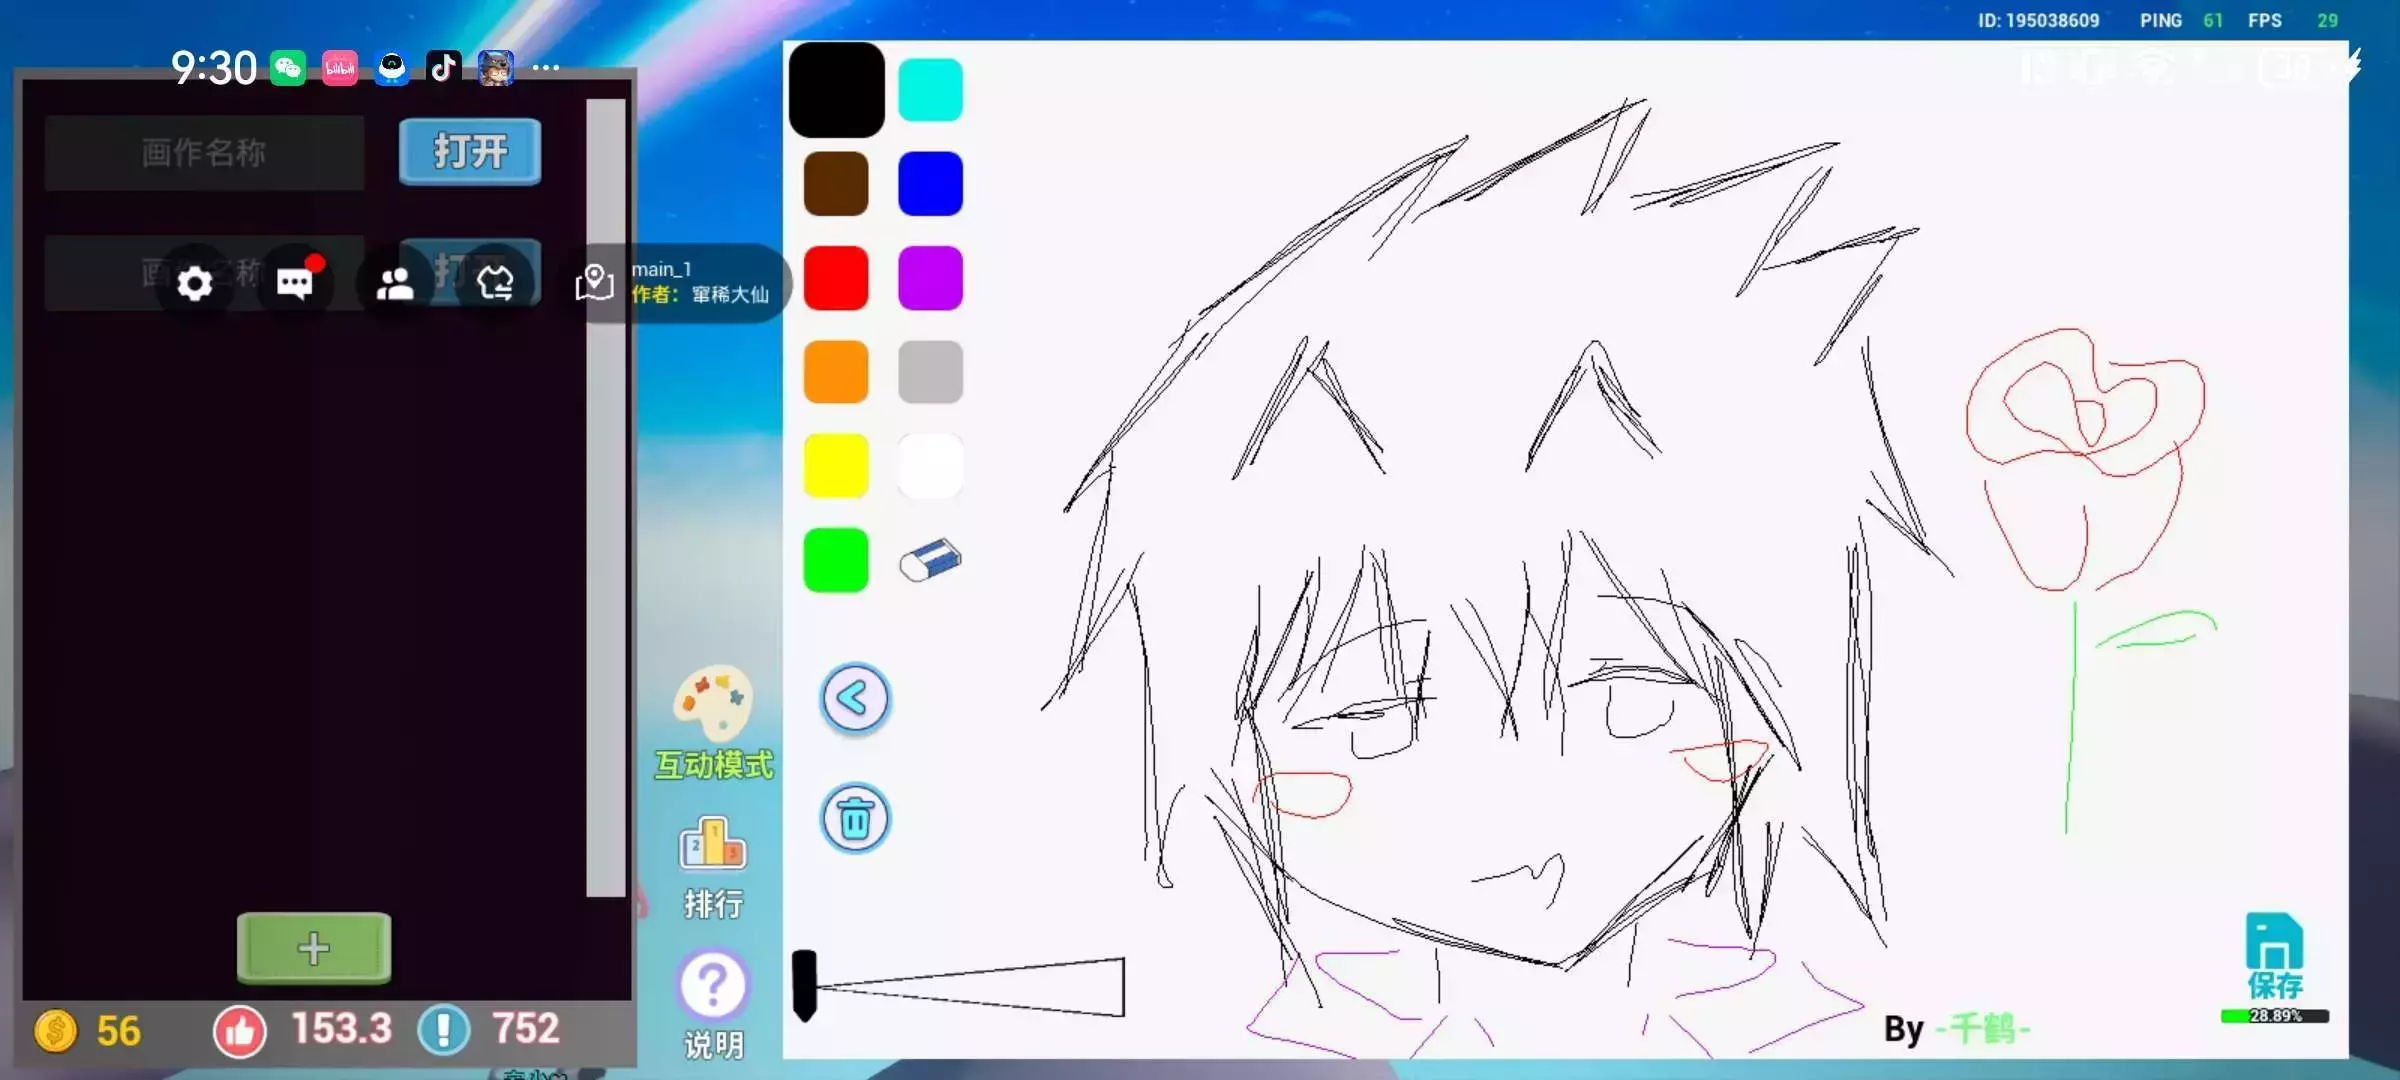Click the top blue 打开 button
Screen dimensions: 2400x1080
[470, 152]
